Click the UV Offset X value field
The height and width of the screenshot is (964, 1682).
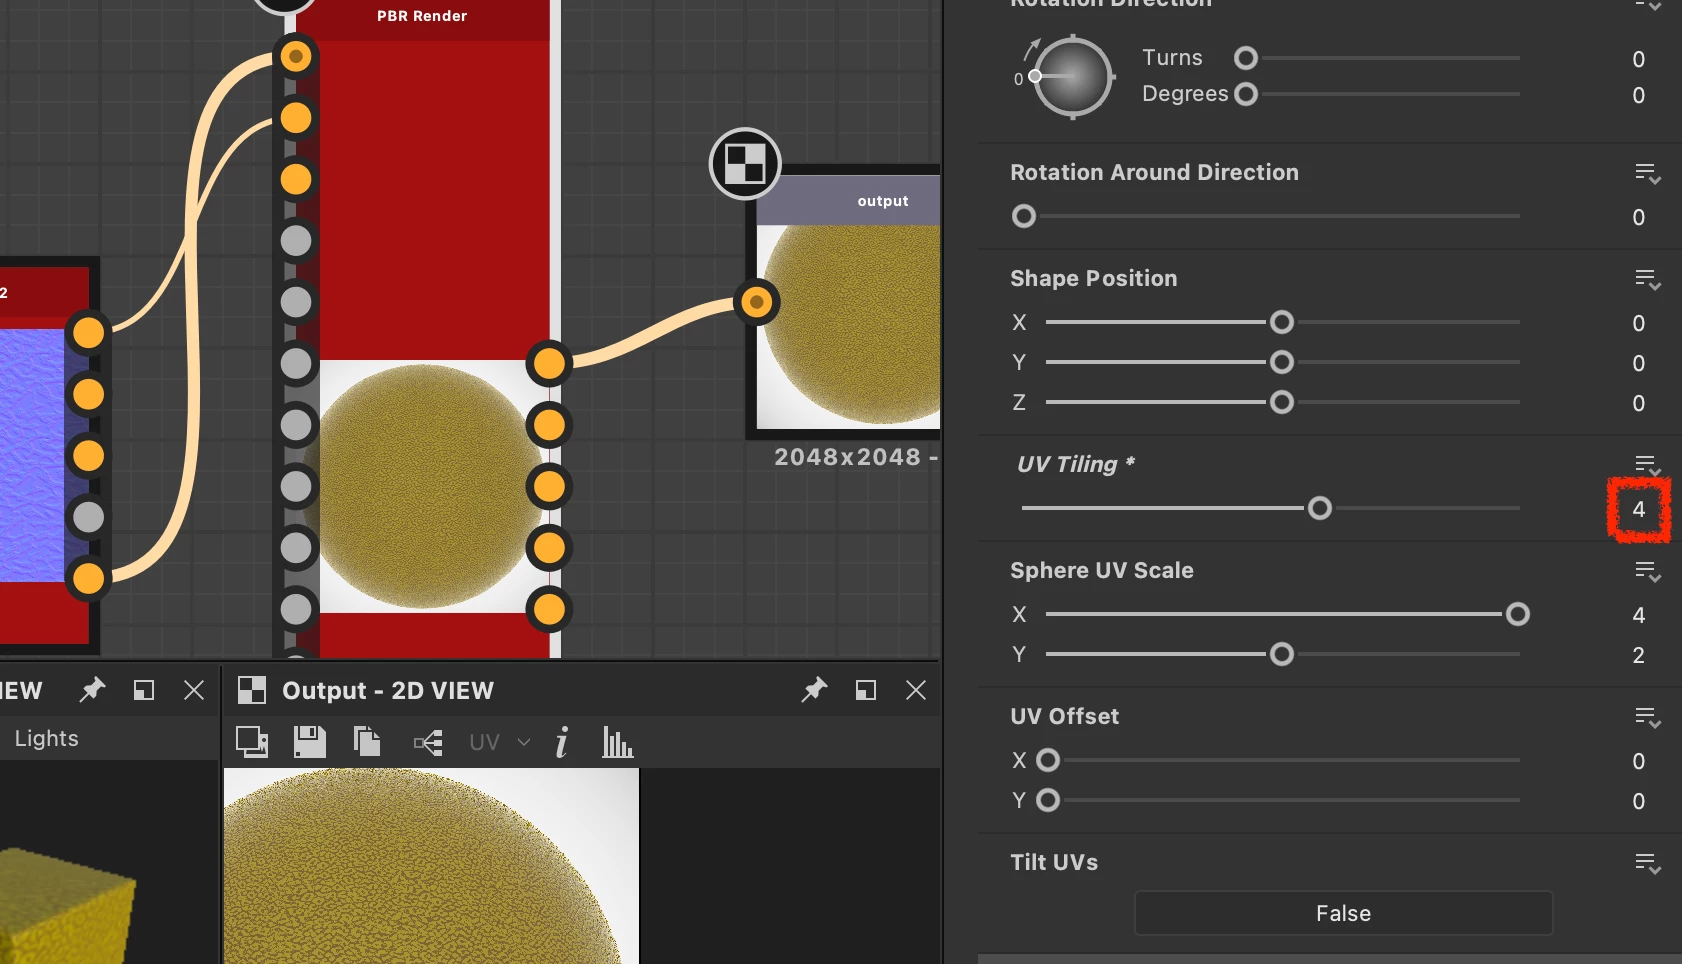pyautogui.click(x=1639, y=761)
